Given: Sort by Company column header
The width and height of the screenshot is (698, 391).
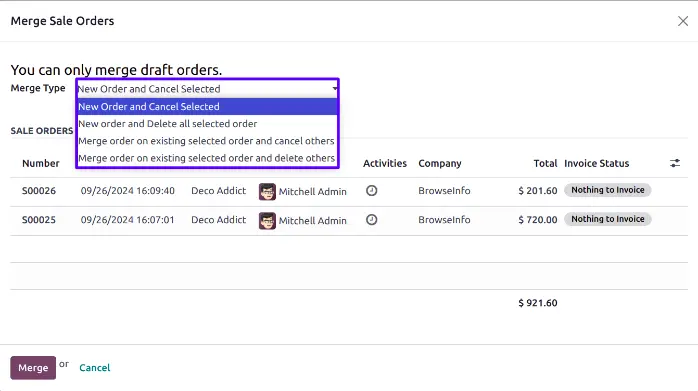Looking at the screenshot, I should (x=440, y=163).
